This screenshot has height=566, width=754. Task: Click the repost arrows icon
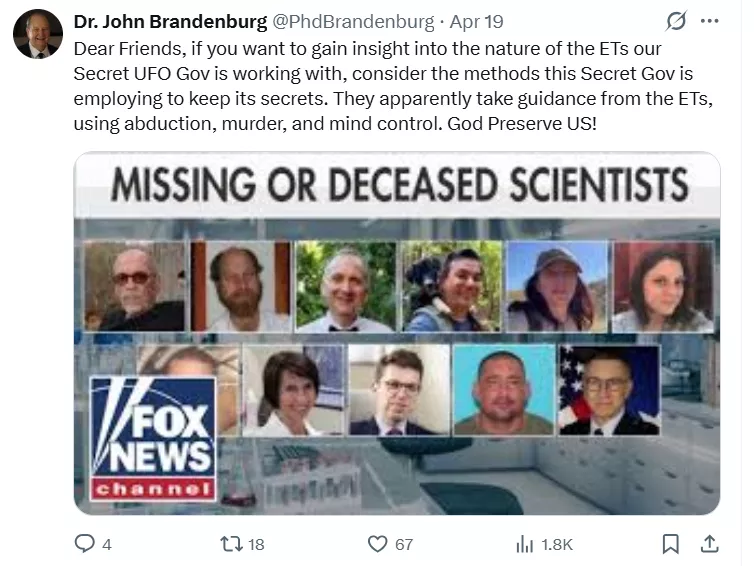pyautogui.click(x=230, y=544)
